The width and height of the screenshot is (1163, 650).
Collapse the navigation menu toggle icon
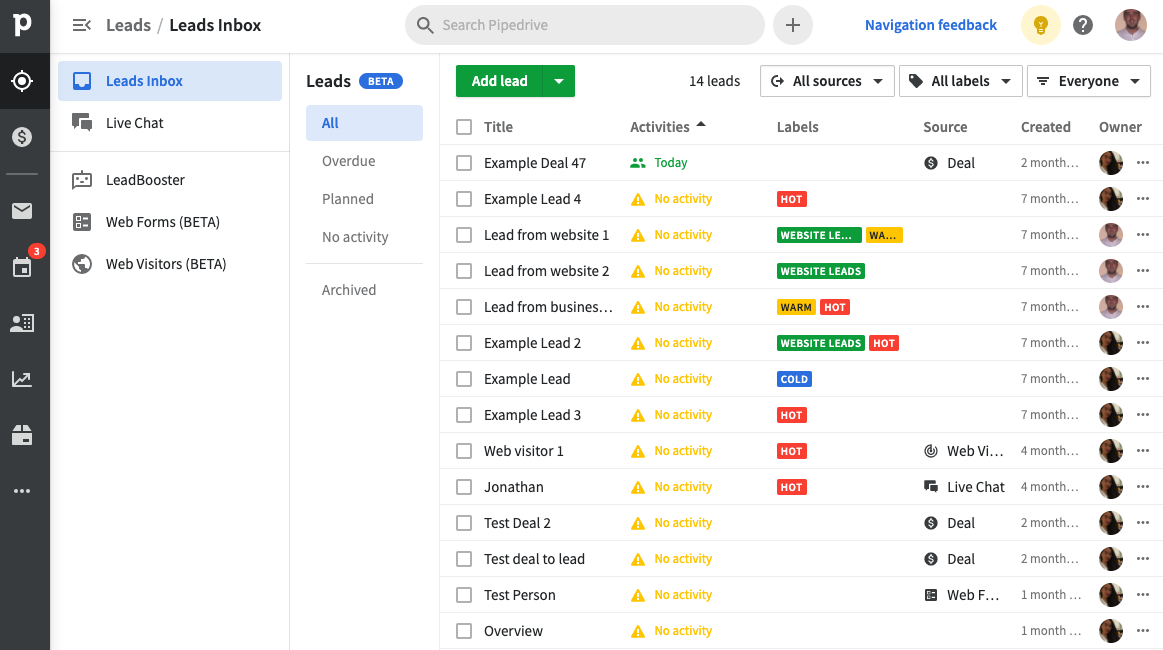click(x=82, y=25)
